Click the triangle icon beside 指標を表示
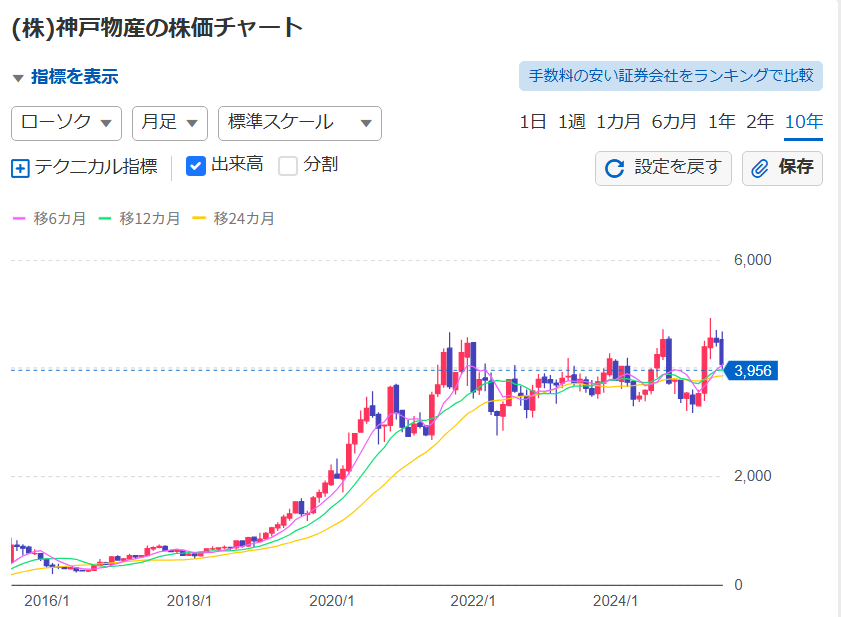The width and height of the screenshot is (841, 617). point(18,78)
